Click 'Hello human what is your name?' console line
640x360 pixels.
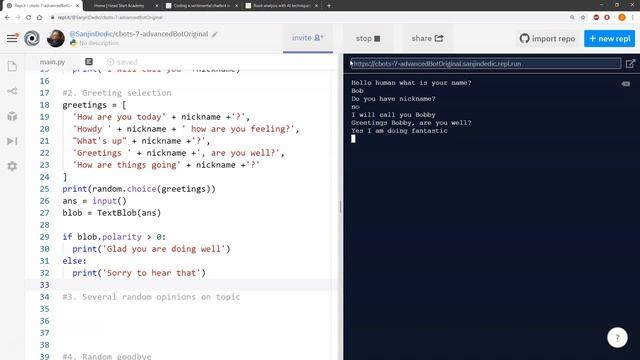click(x=411, y=83)
